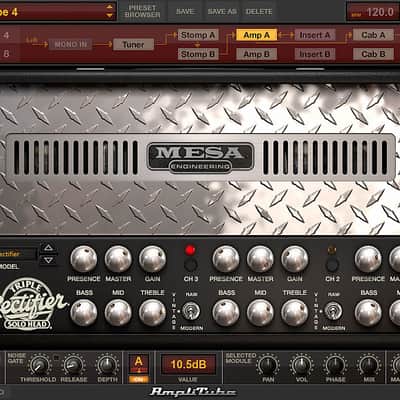The image size is (400, 400).
Task: Open the Insert B module
Action: pyautogui.click(x=315, y=54)
